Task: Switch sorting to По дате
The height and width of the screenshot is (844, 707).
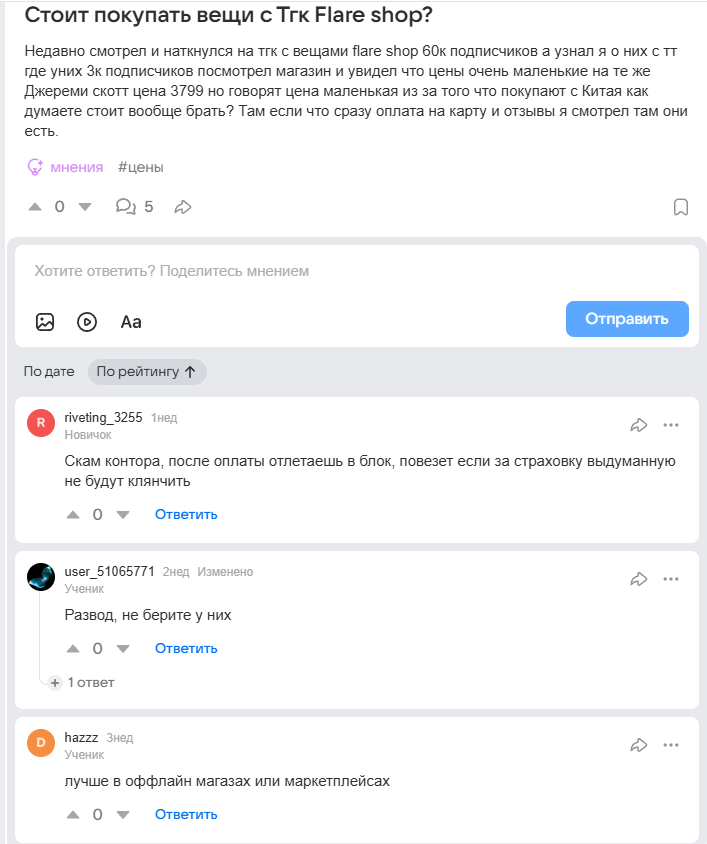Action: [49, 372]
